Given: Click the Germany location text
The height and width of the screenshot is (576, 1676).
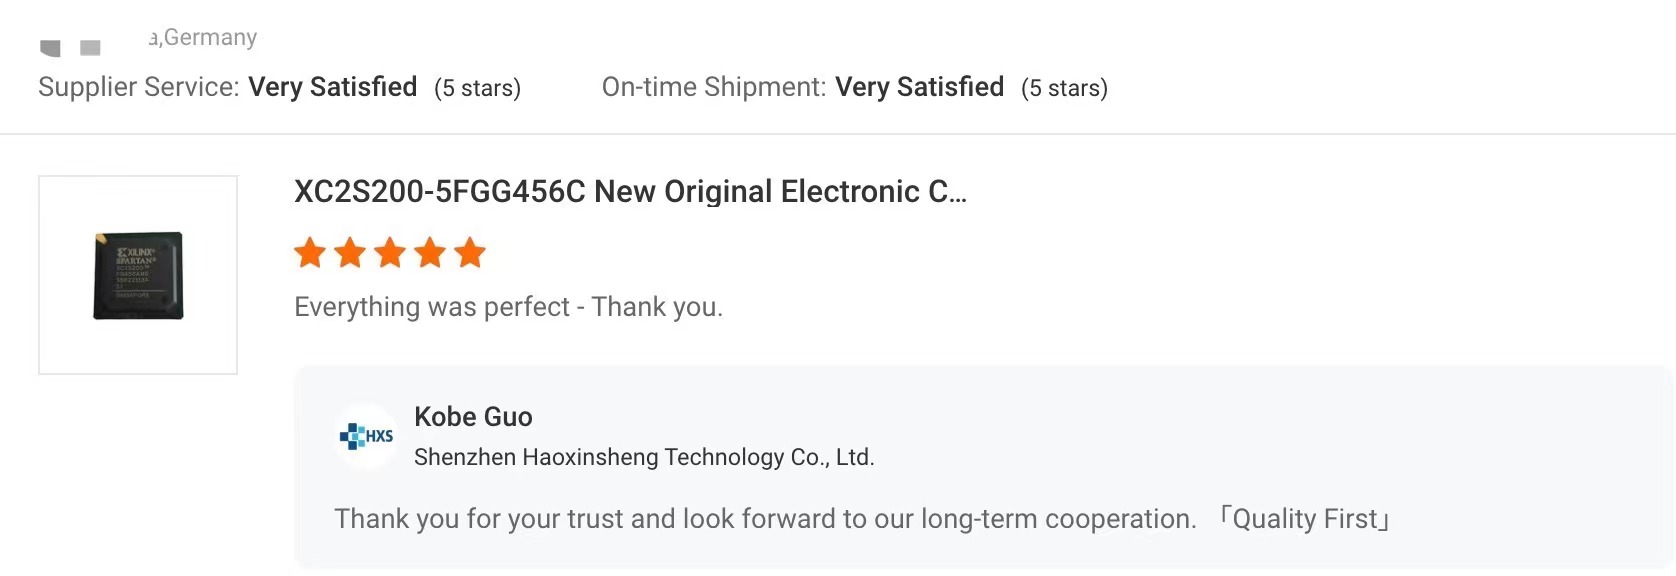Looking at the screenshot, I should (x=203, y=37).
